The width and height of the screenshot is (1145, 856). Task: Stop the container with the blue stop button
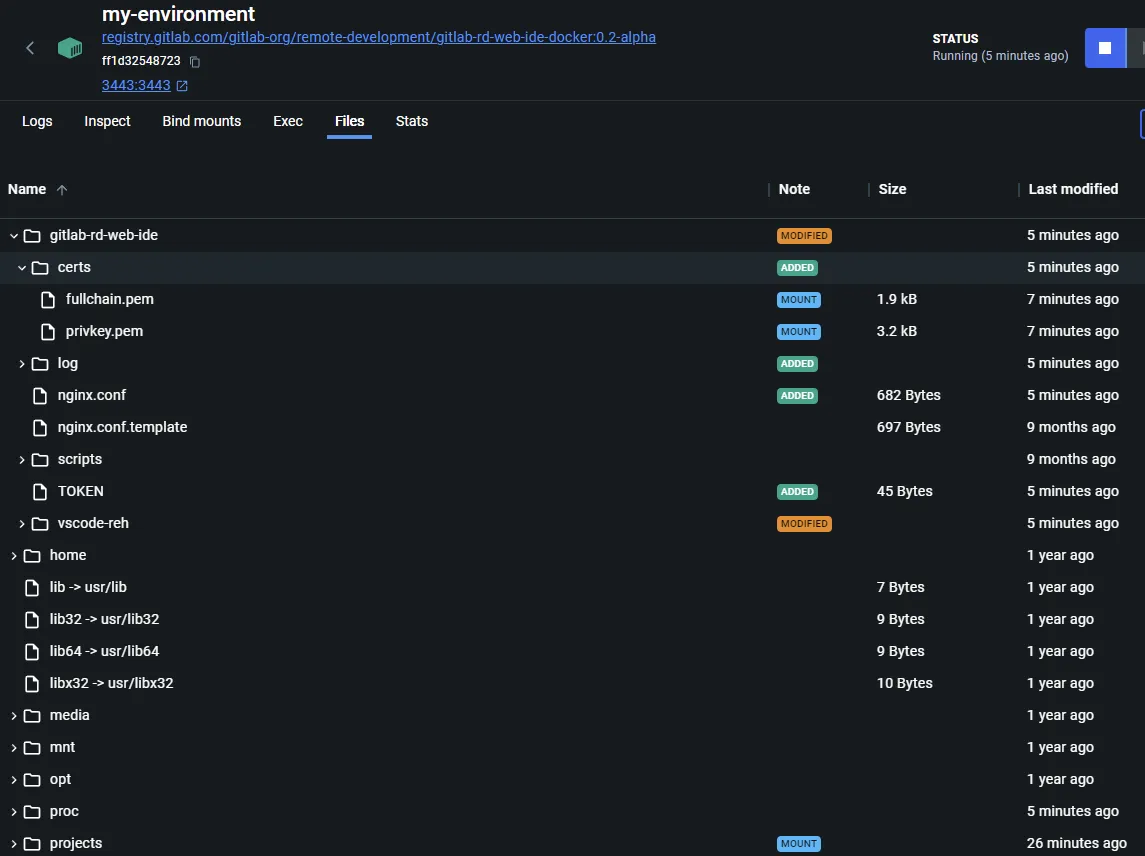pos(1105,48)
